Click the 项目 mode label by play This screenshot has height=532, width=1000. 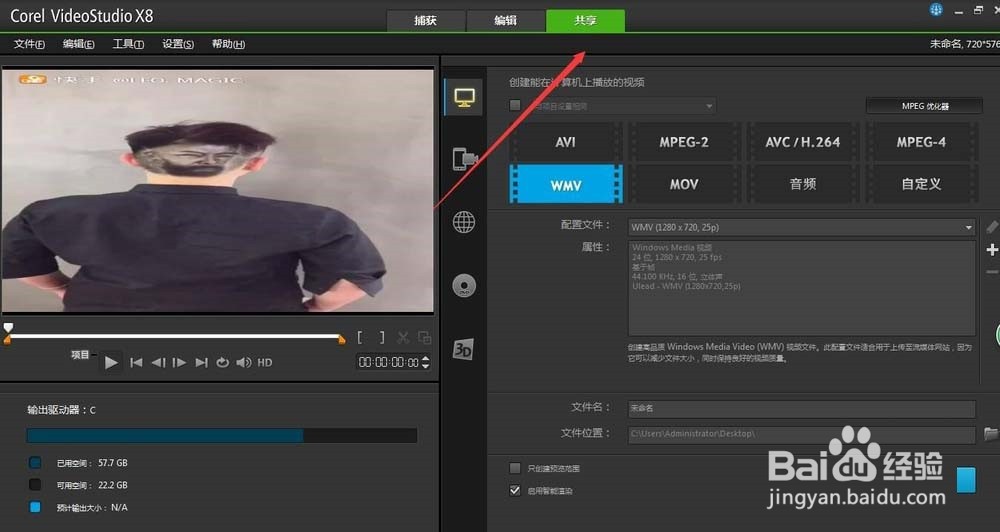[80, 355]
